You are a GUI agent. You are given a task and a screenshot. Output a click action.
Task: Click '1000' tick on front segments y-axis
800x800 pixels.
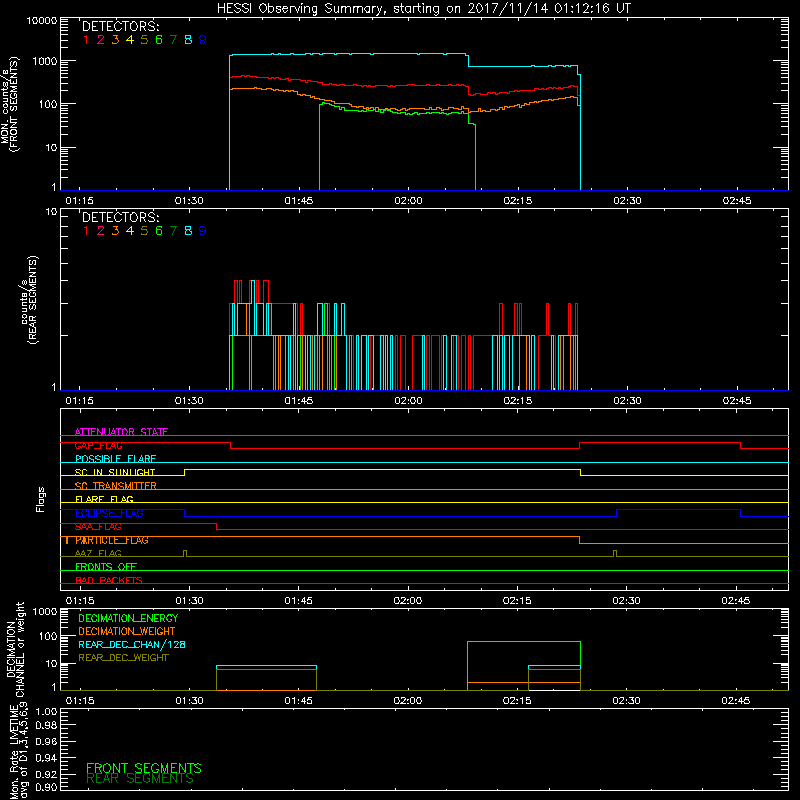click(45, 61)
